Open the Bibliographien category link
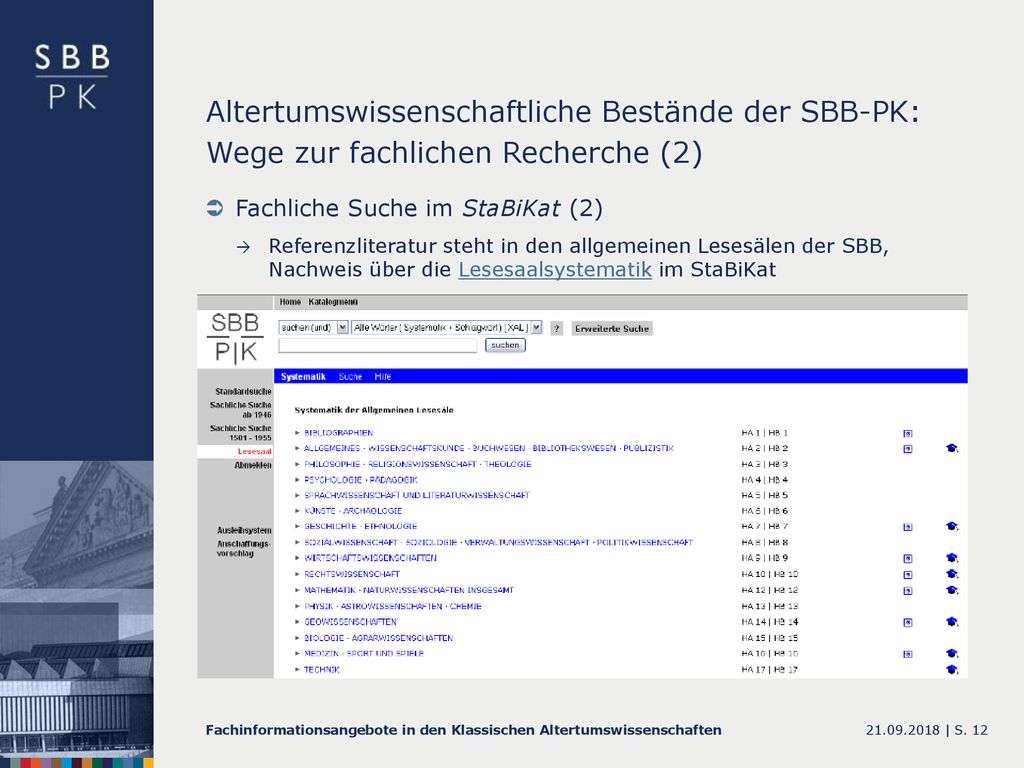 tap(338, 433)
